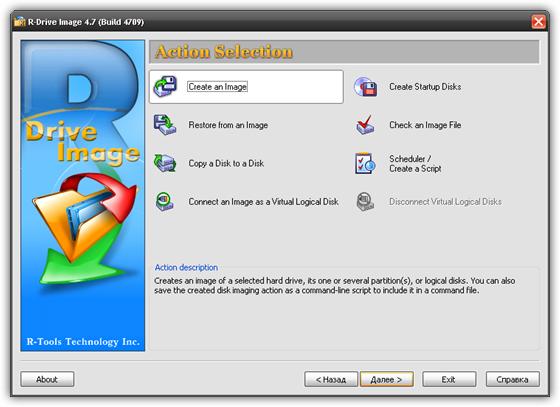Click the Copy a Disk to a Disk icon

point(165,163)
